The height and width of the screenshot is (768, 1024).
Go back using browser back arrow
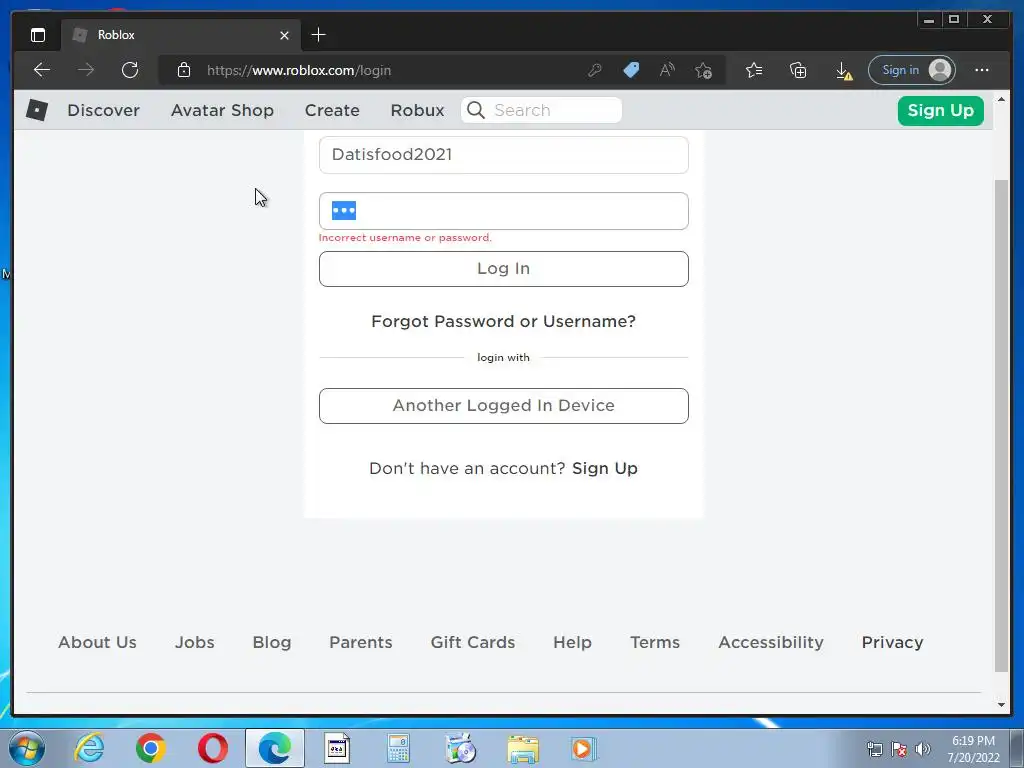(42, 70)
